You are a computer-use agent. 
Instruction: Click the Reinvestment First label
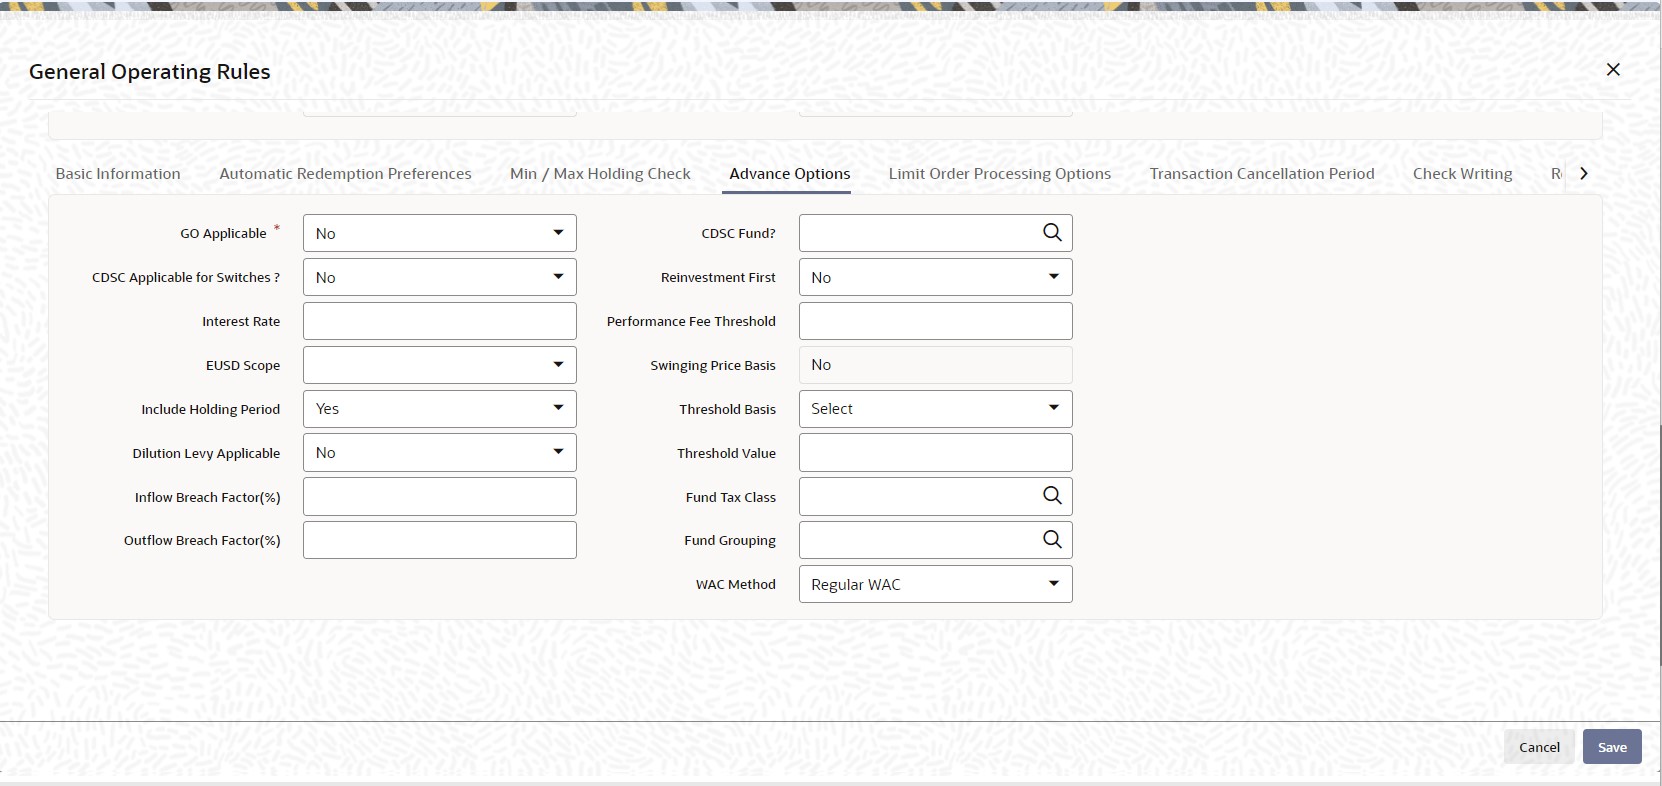pyautogui.click(x=718, y=277)
